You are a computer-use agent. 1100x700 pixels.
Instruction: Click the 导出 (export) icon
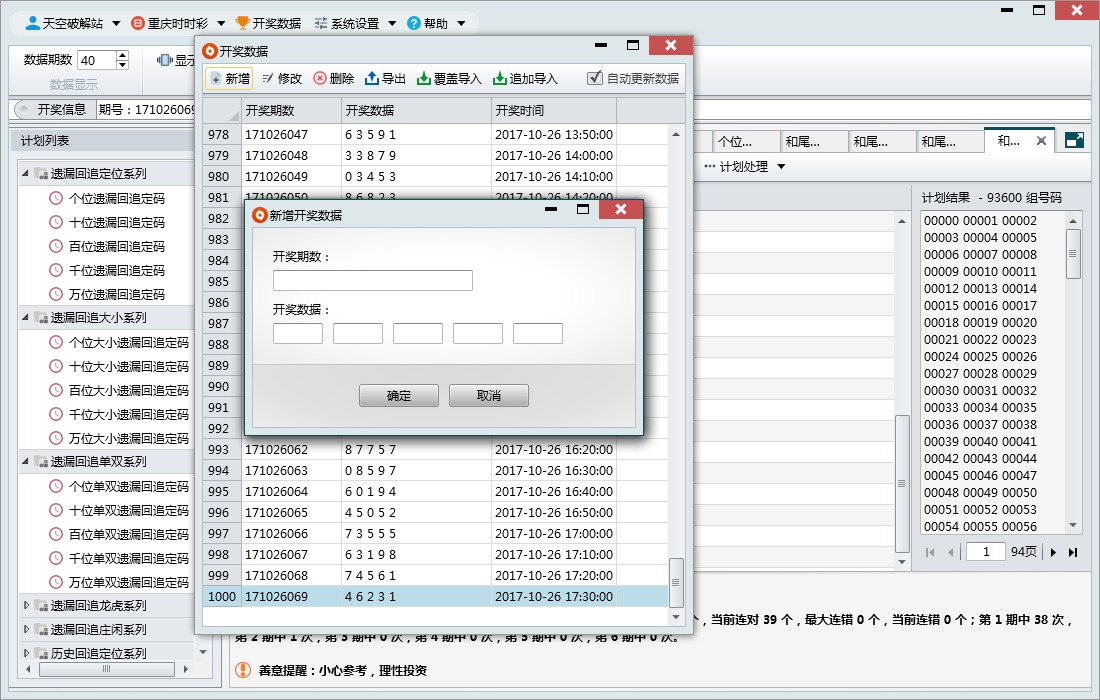372,78
